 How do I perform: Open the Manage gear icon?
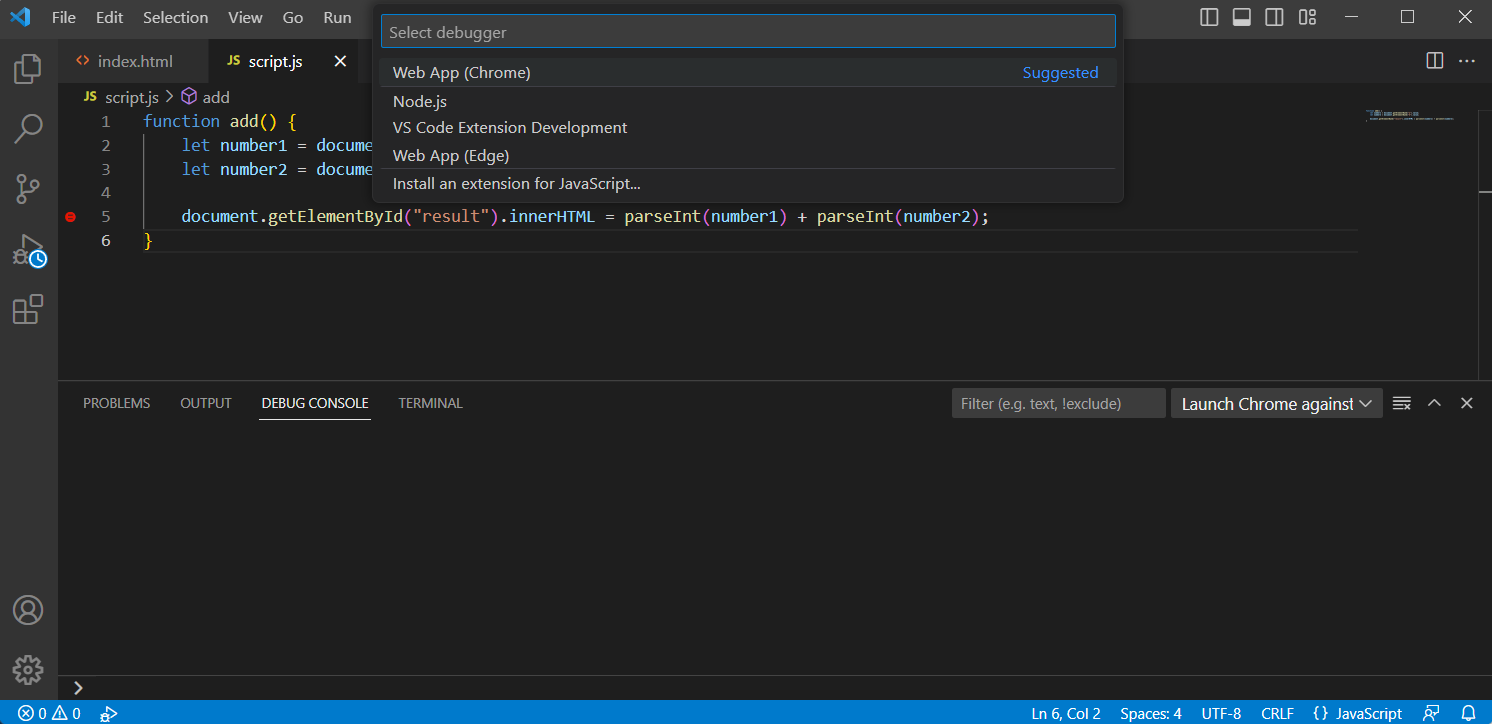coord(28,670)
